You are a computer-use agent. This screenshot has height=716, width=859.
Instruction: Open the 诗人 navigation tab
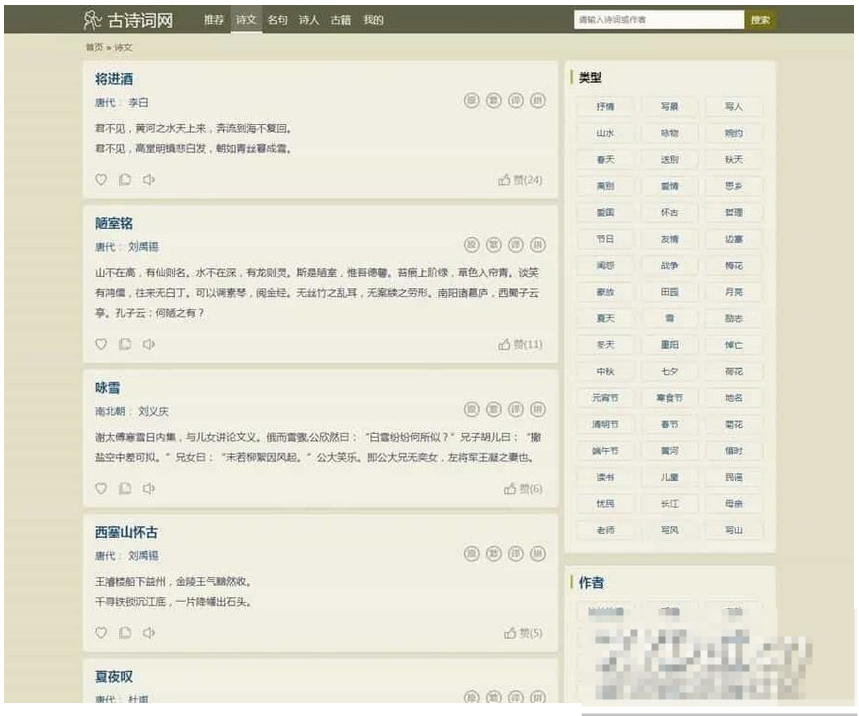pyautogui.click(x=309, y=20)
